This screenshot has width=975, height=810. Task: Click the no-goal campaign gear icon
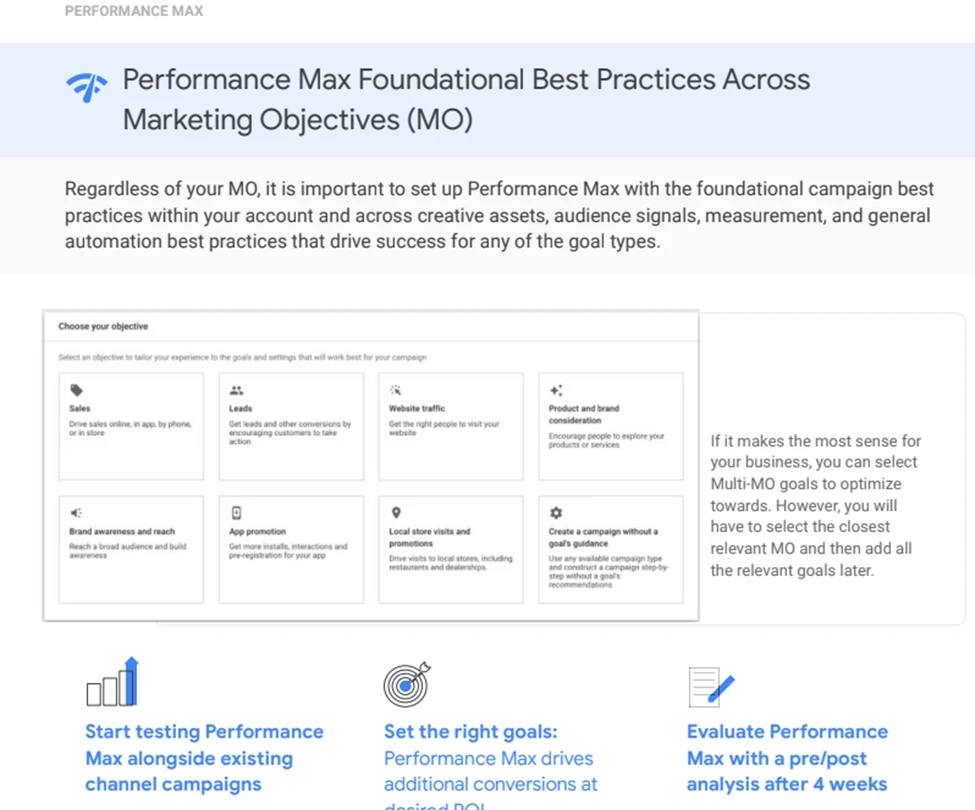pyautogui.click(x=556, y=513)
